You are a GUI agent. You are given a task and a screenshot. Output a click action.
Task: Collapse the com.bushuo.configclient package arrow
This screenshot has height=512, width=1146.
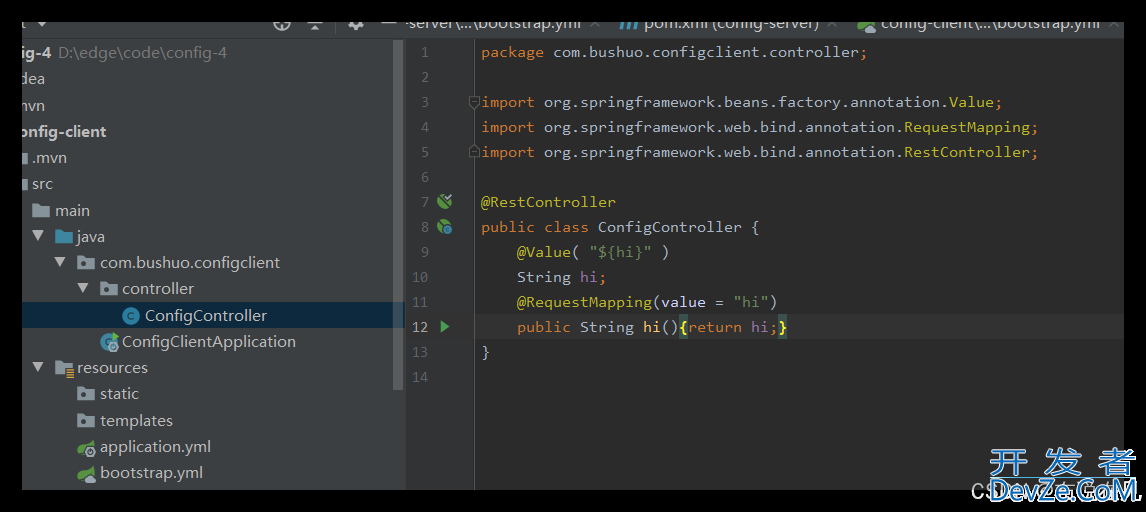(x=61, y=262)
